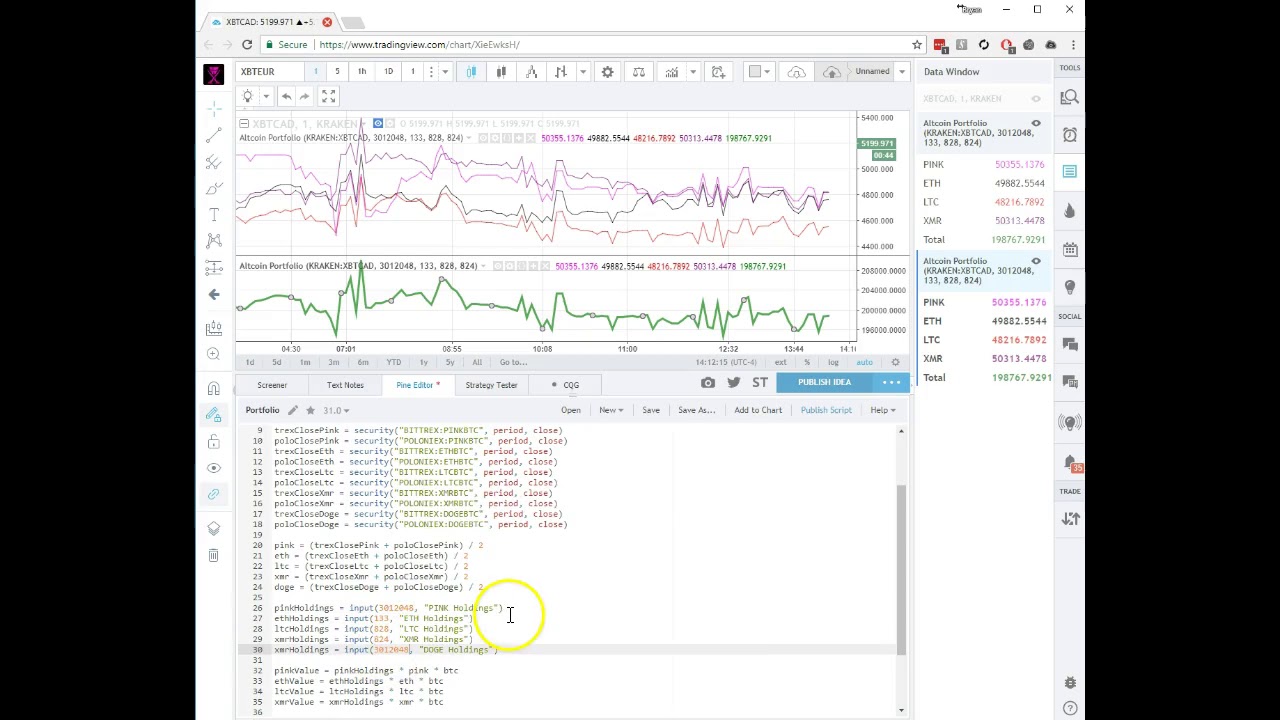
Task: Switch to the CQG tab
Action: click(565, 385)
